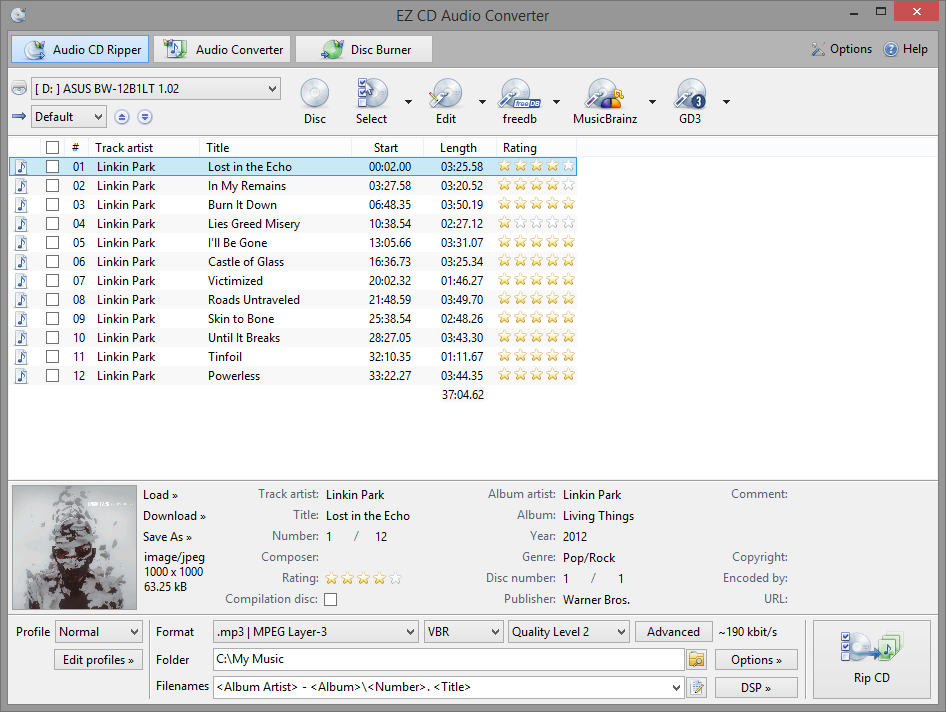The height and width of the screenshot is (712, 946).
Task: Open the DSP » settings button
Action: (756, 687)
